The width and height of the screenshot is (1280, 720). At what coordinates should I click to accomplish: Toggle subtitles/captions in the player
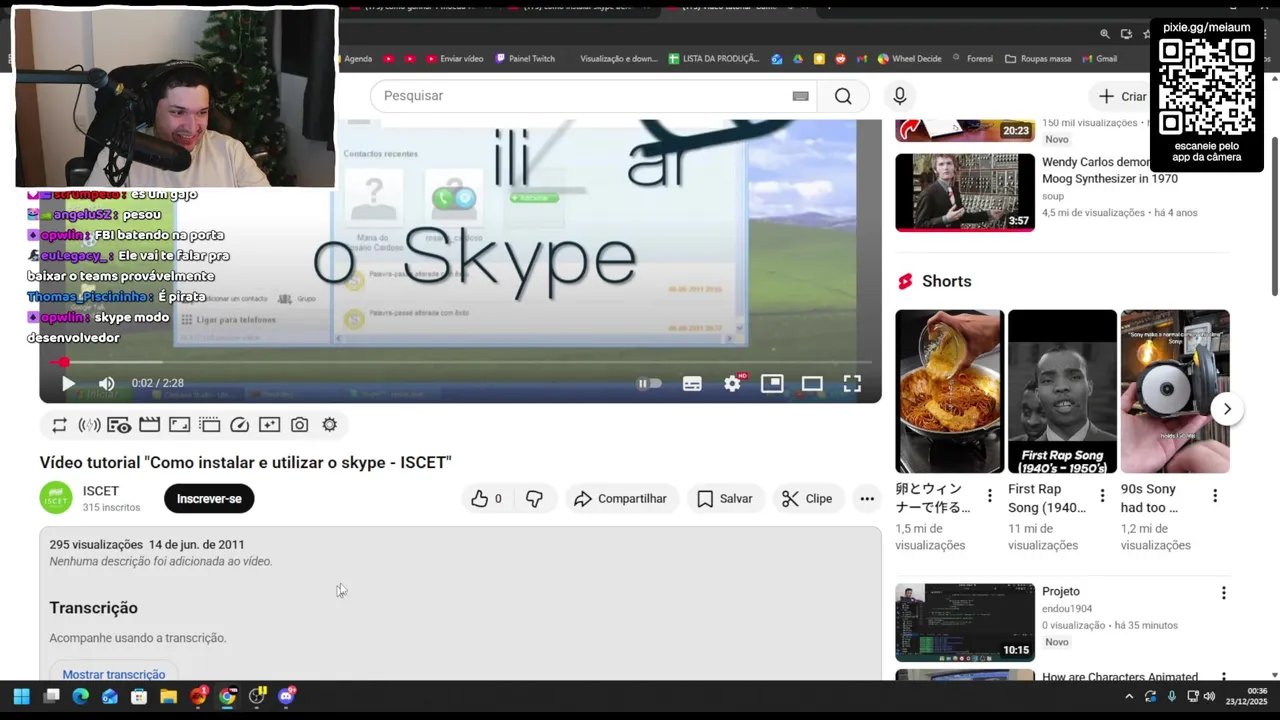[692, 383]
